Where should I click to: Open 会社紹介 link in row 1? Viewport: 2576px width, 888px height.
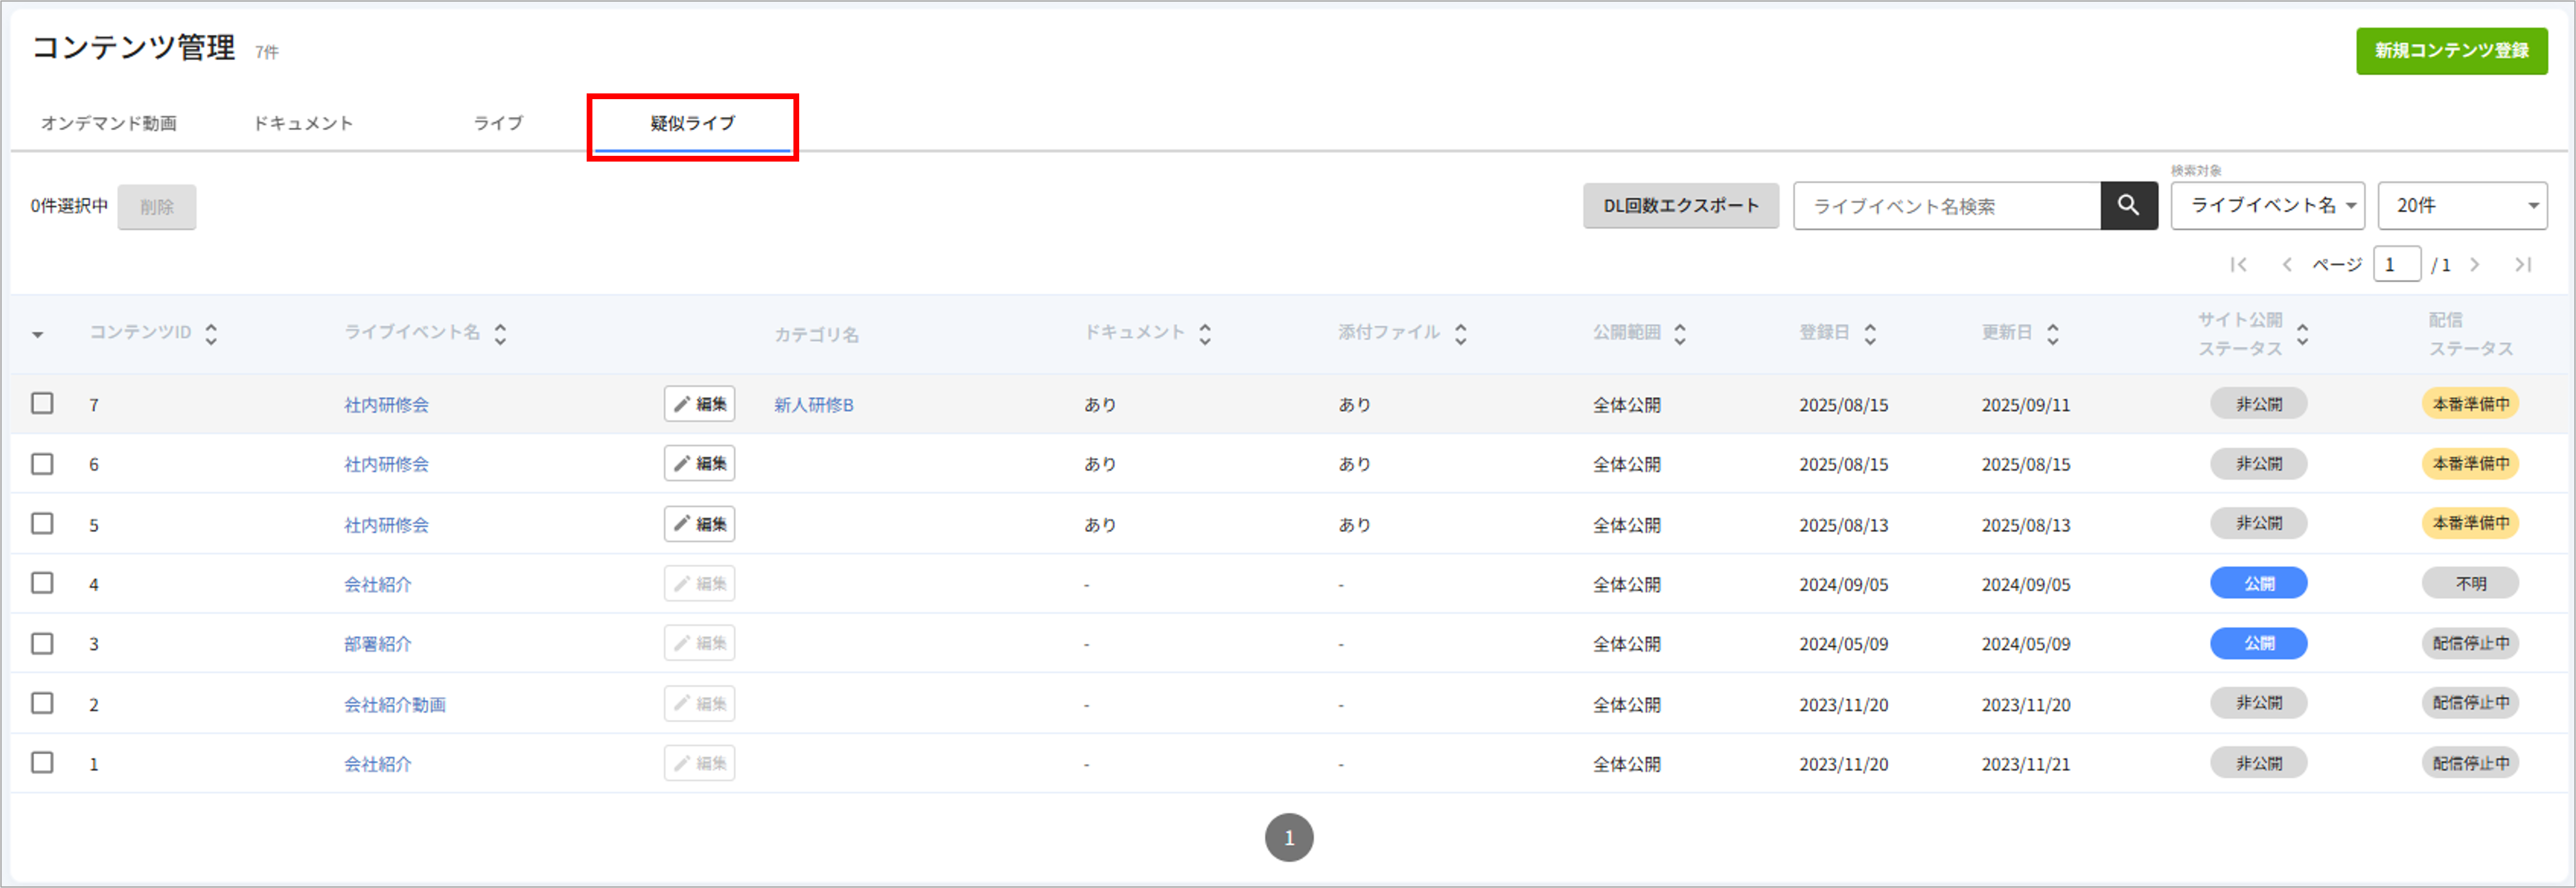tap(378, 764)
